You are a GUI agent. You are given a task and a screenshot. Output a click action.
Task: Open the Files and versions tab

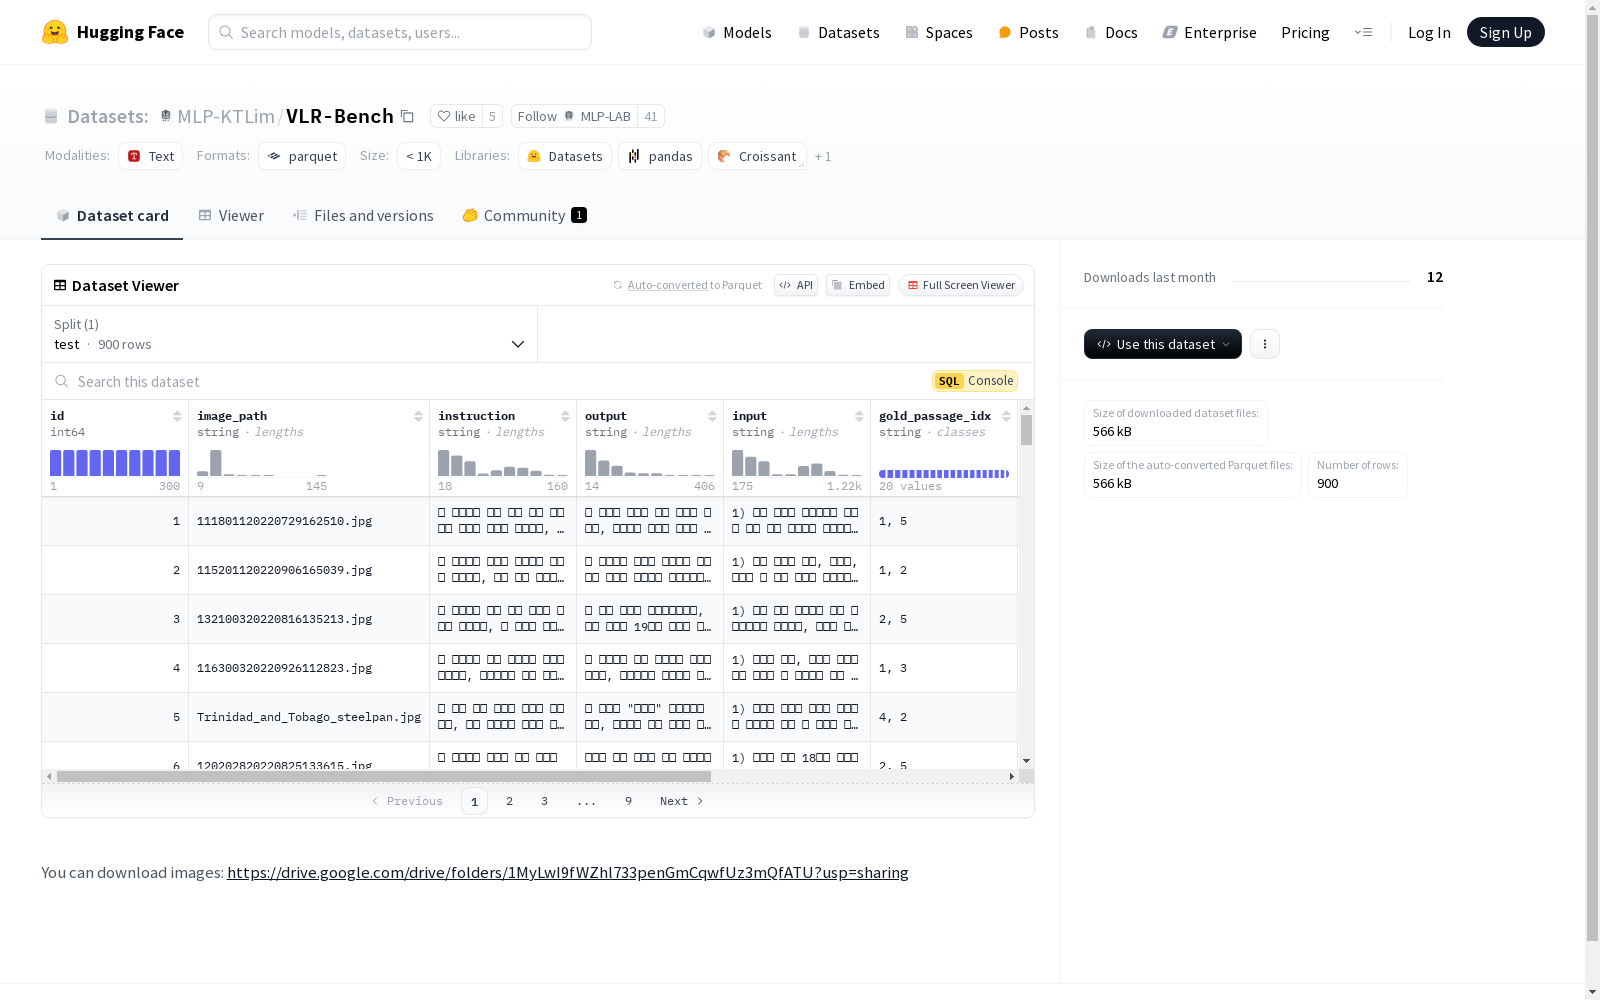point(363,216)
